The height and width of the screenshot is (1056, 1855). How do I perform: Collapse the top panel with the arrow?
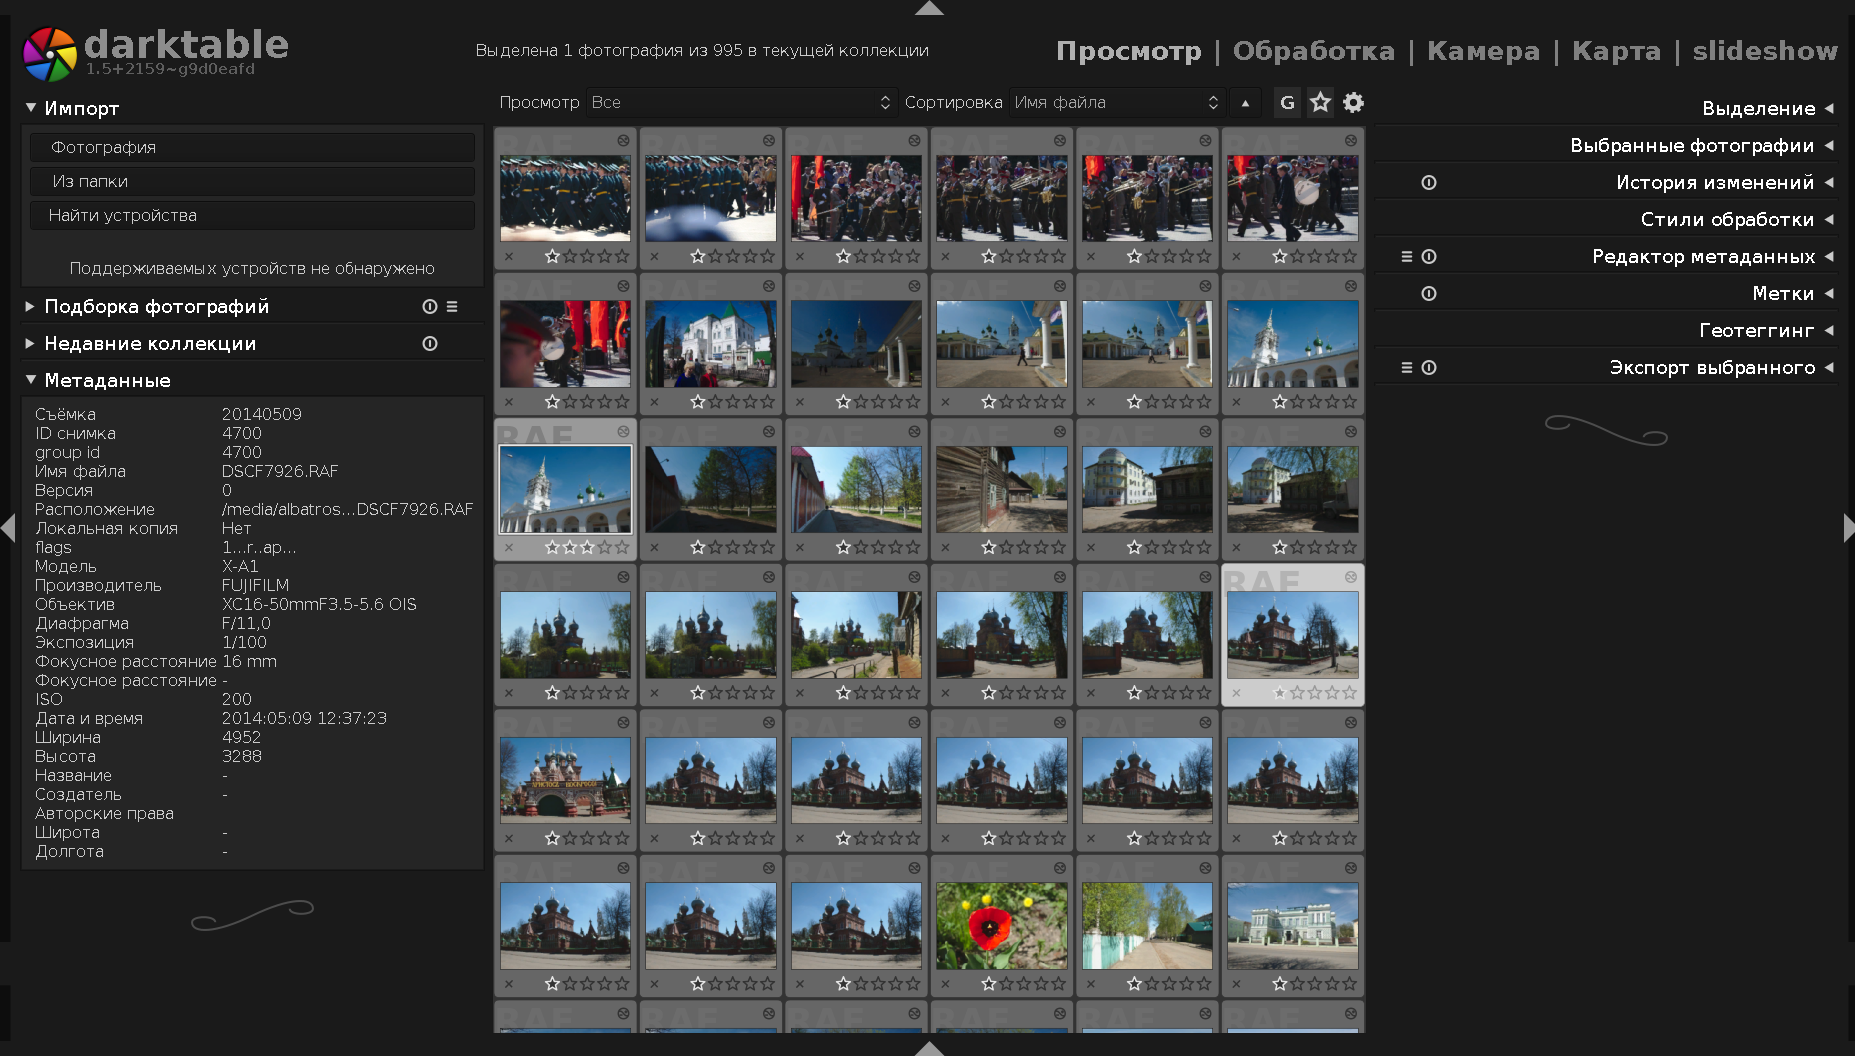click(x=929, y=8)
